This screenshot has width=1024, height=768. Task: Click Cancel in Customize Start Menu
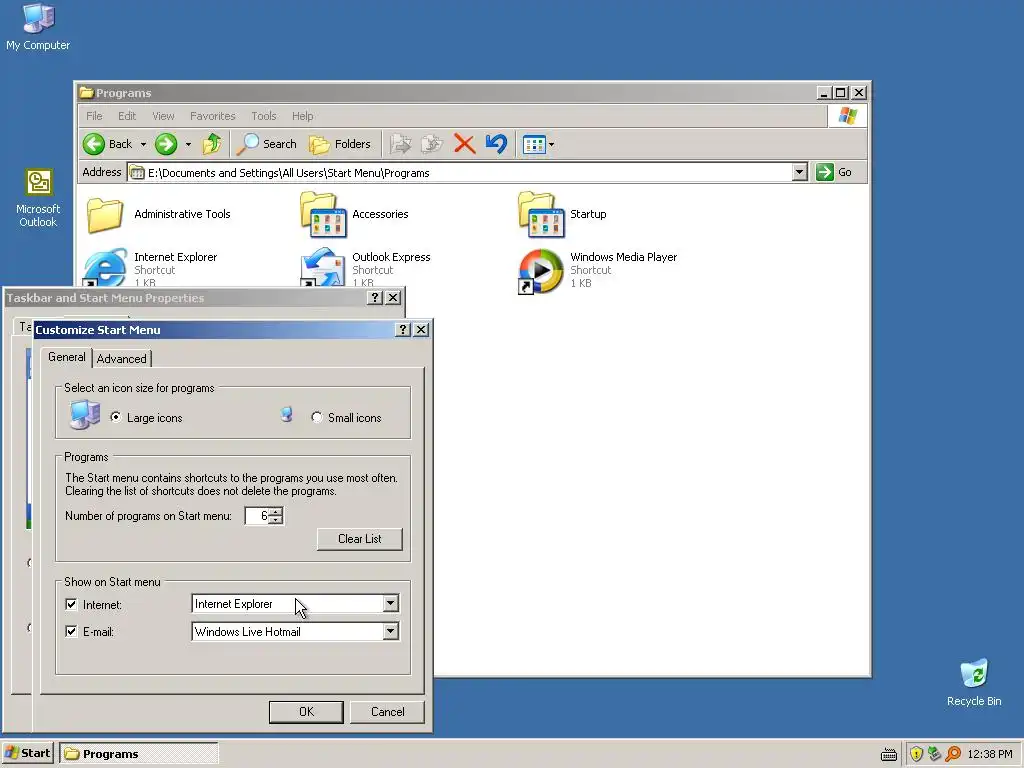(388, 712)
